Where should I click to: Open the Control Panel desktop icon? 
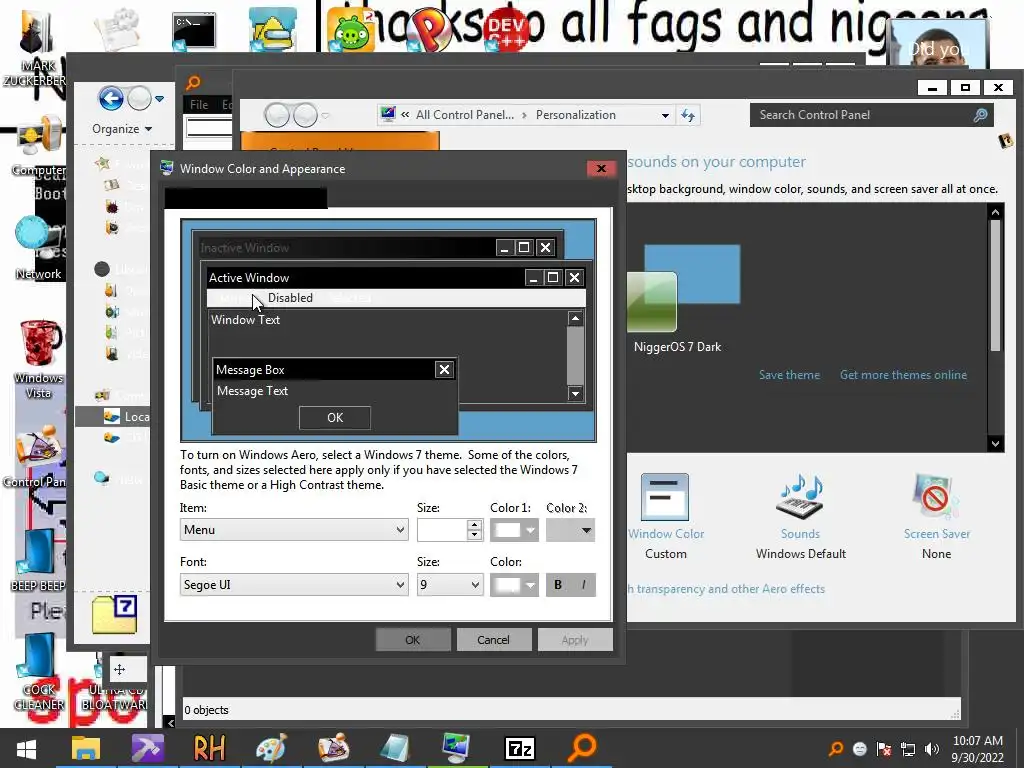pos(38,457)
